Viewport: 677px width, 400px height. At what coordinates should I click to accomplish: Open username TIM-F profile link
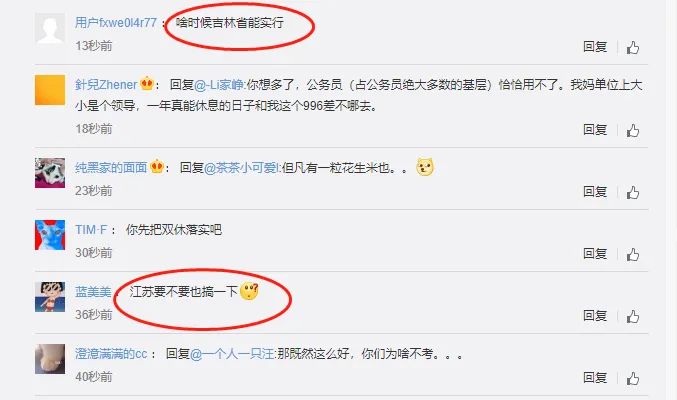coord(91,229)
